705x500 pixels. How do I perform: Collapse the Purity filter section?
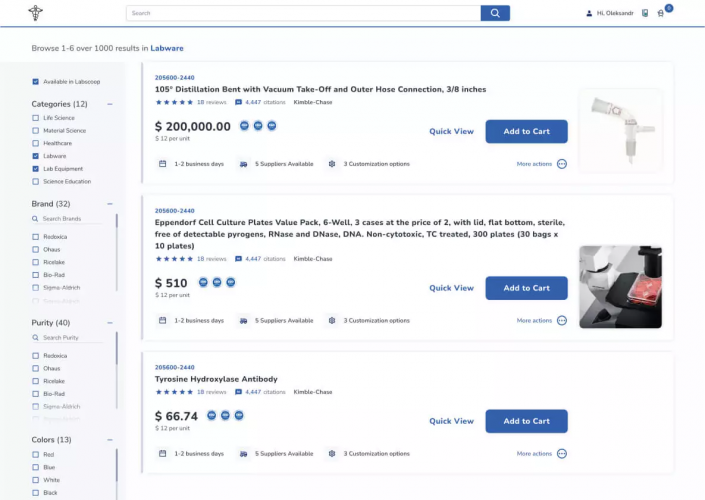(110, 322)
